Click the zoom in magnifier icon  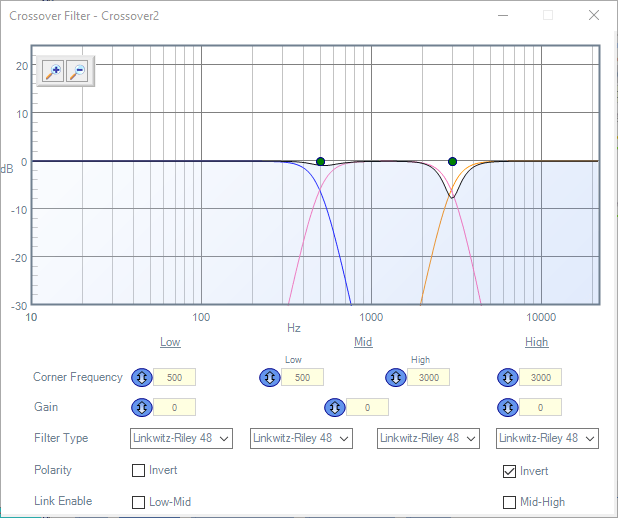(x=53, y=71)
